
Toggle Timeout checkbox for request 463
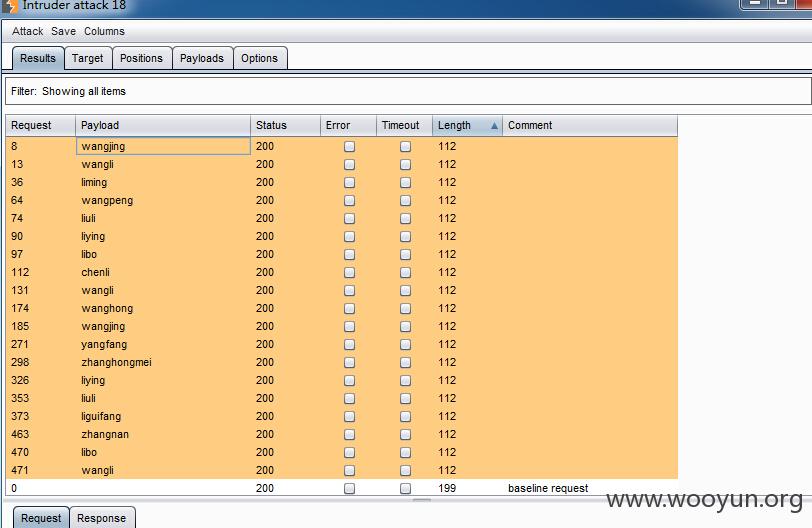click(405, 434)
